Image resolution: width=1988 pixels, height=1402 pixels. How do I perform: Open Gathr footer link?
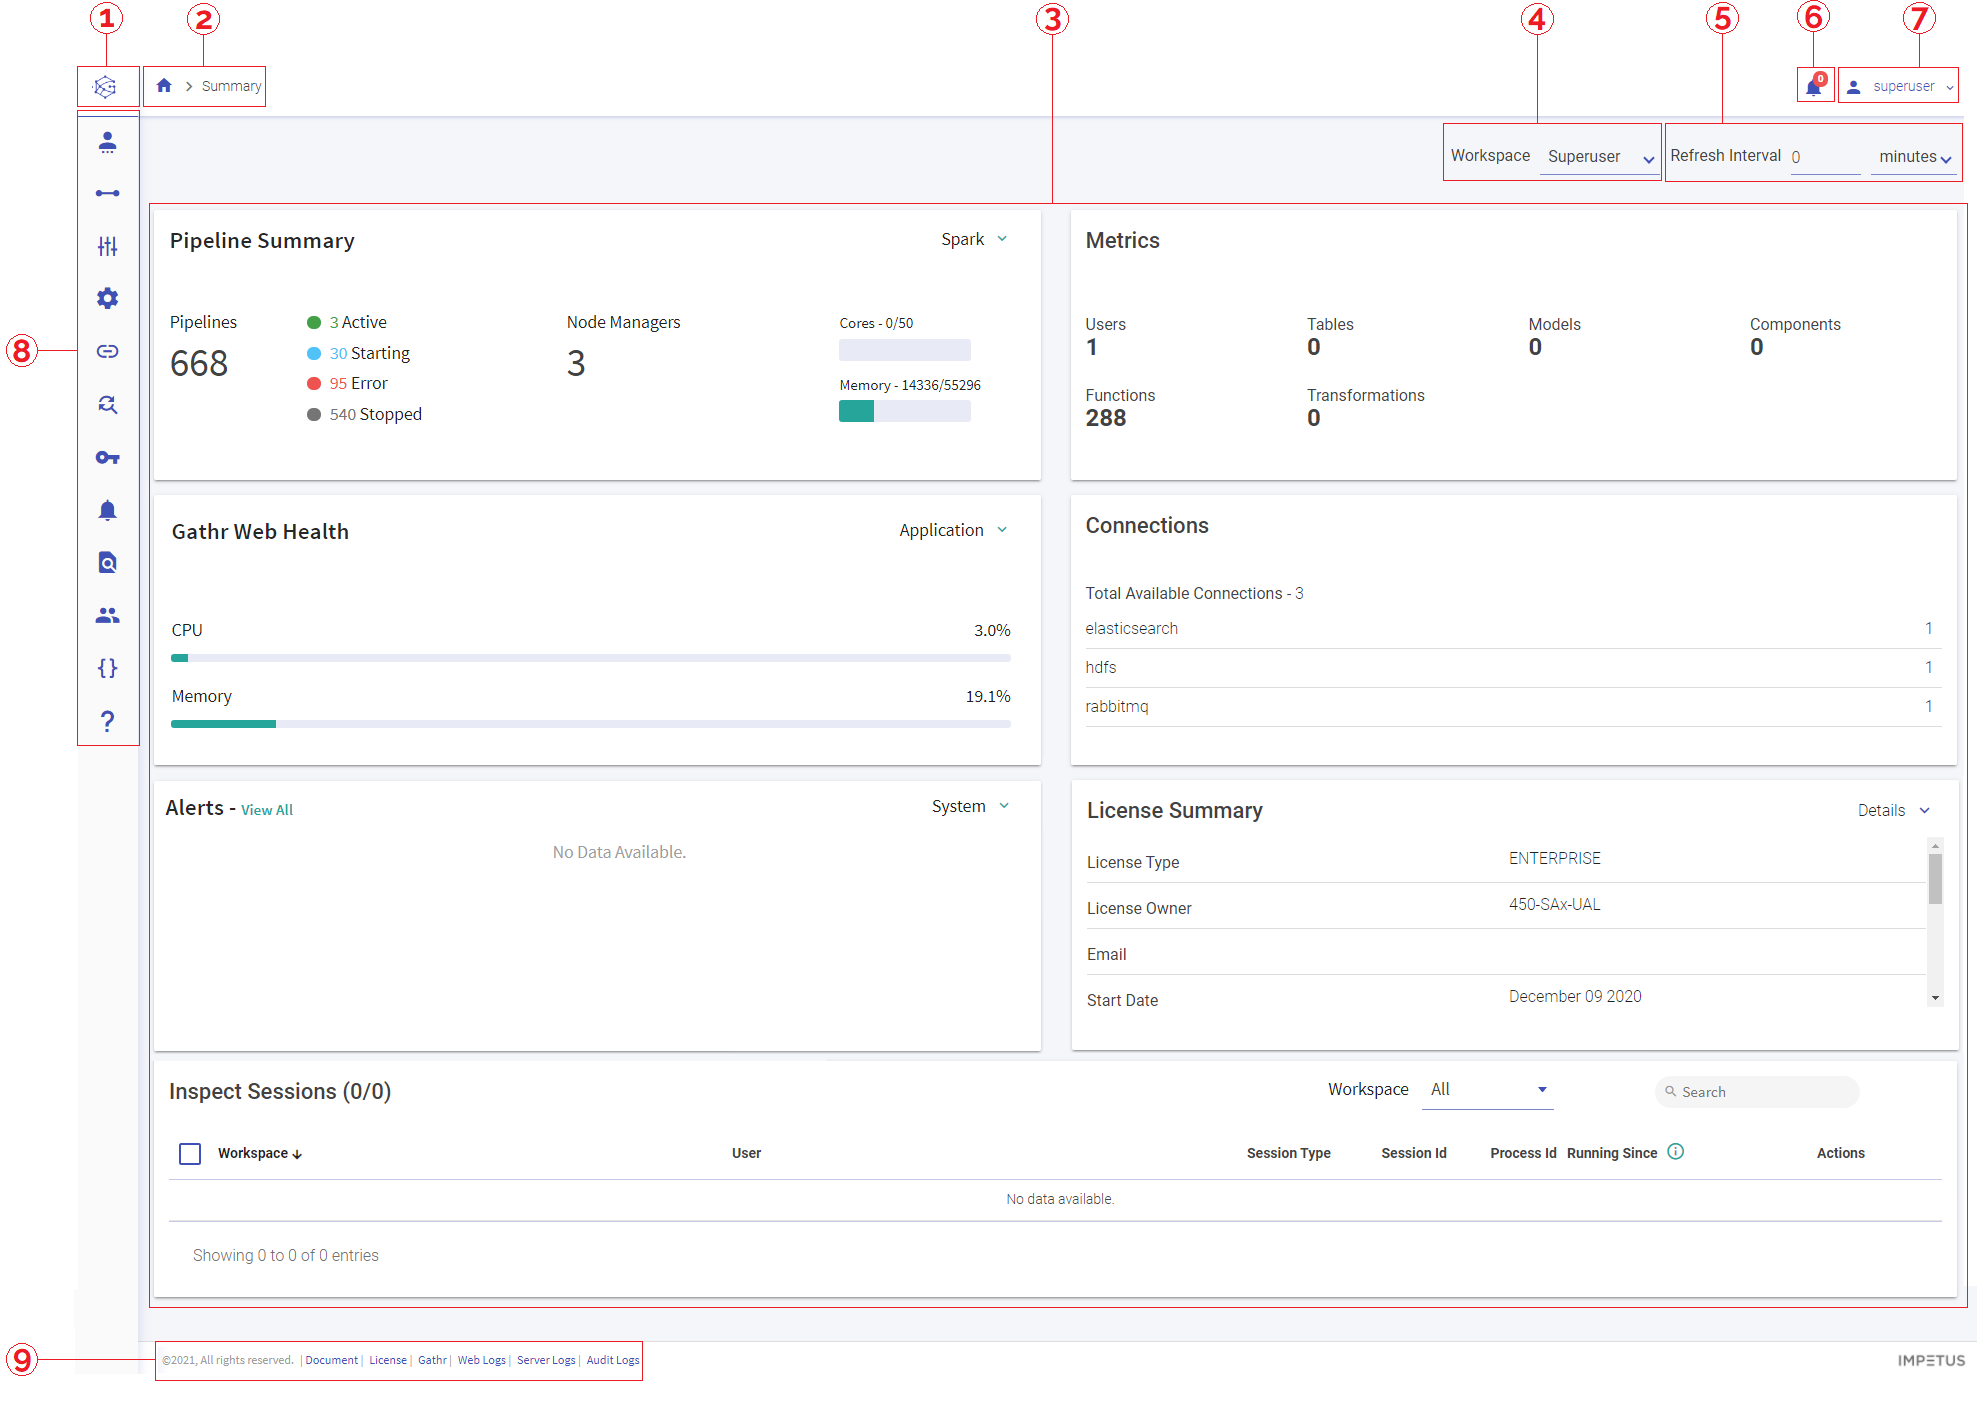[432, 1360]
